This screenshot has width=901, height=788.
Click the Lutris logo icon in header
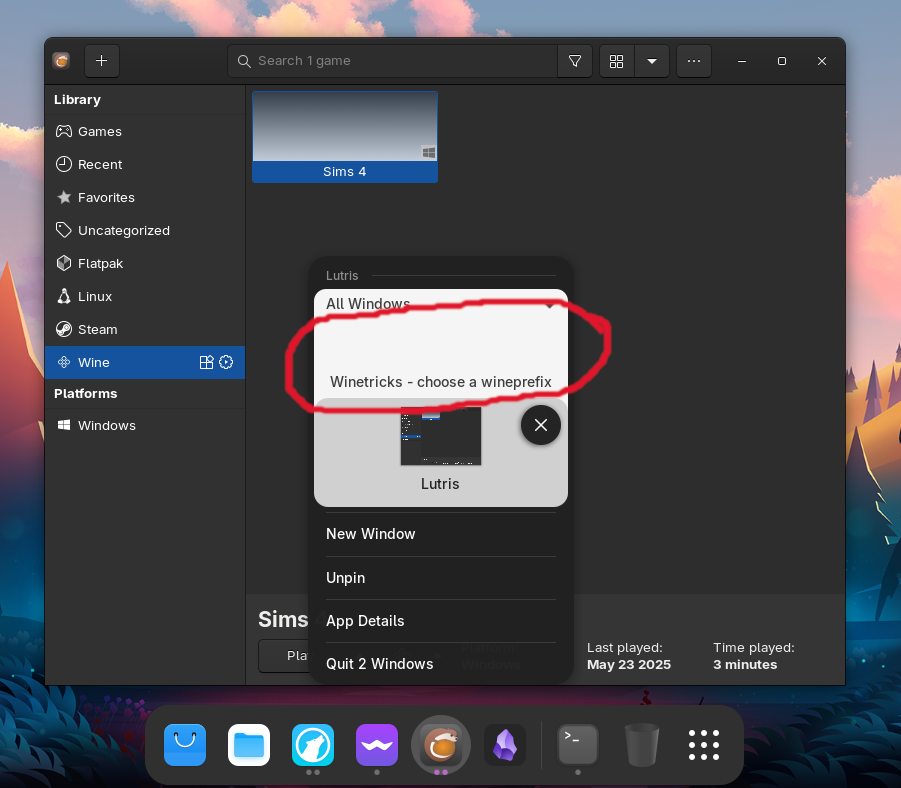click(61, 60)
